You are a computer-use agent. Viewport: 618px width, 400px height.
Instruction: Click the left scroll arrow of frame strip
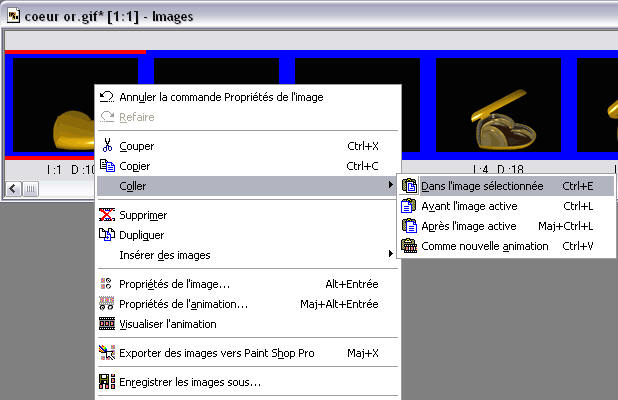pyautogui.click(x=13, y=189)
